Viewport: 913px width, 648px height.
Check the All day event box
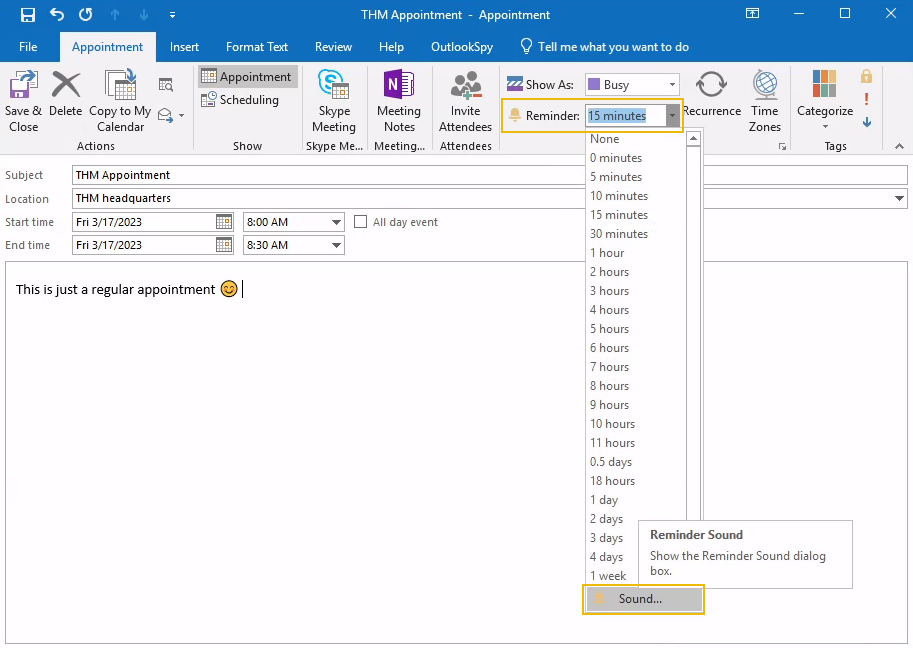[x=362, y=222]
